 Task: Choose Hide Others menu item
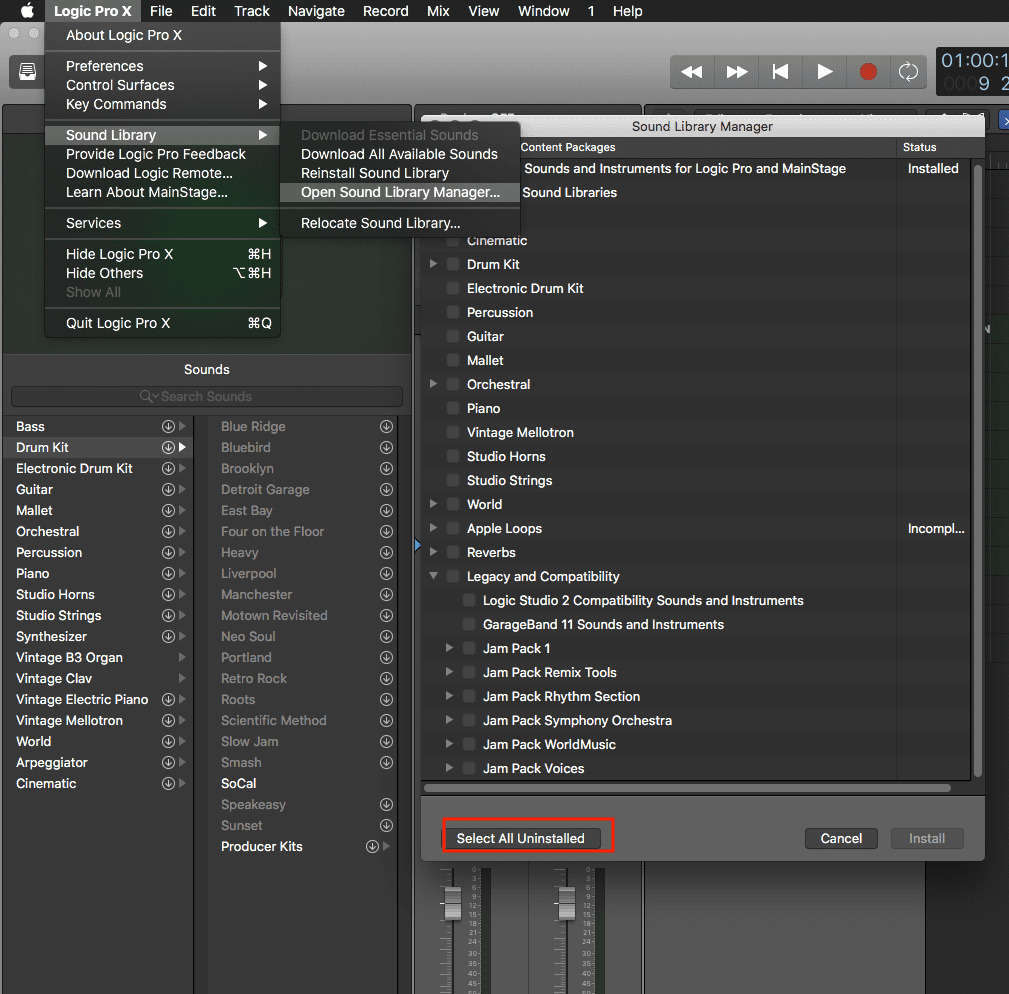[x=163, y=273]
